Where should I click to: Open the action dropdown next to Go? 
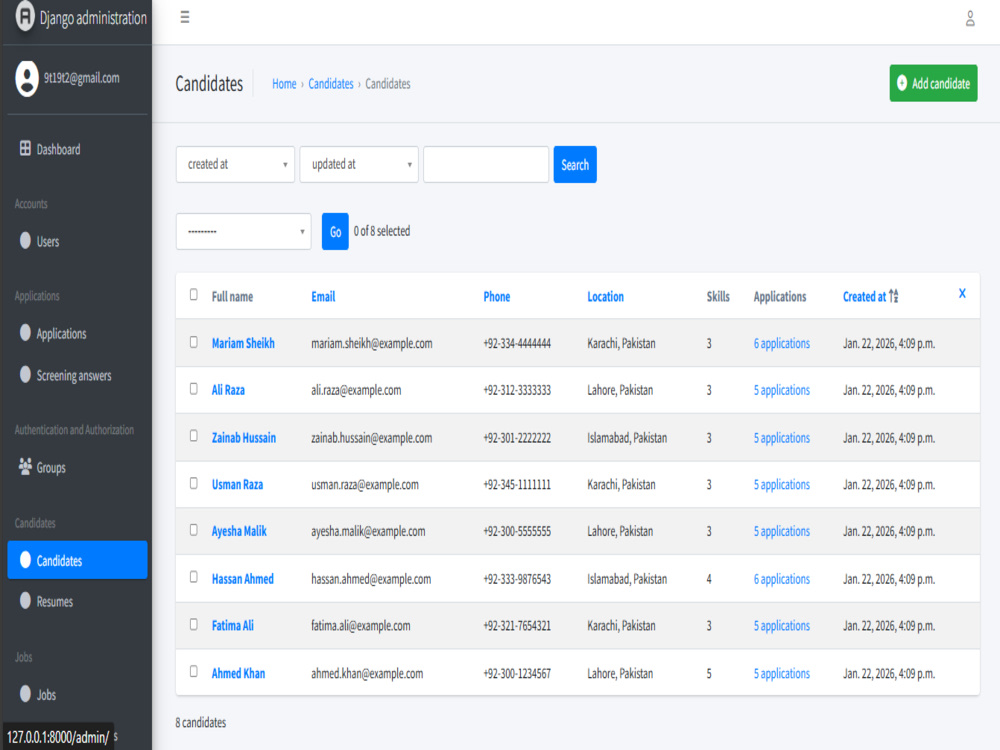pos(244,232)
